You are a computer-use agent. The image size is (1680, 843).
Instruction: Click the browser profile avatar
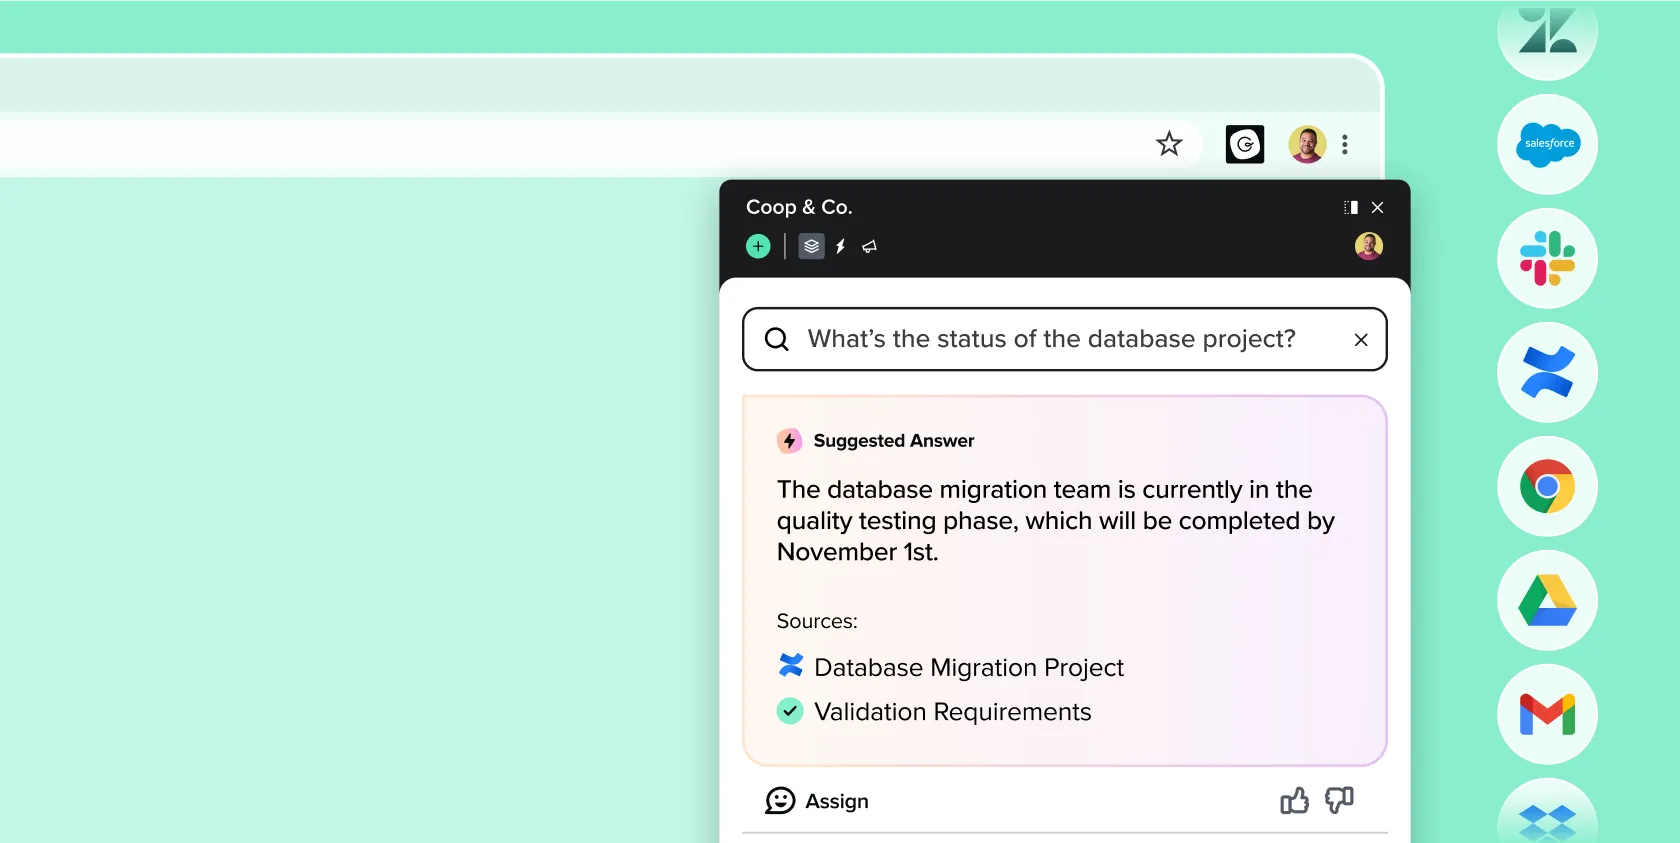[x=1306, y=144]
